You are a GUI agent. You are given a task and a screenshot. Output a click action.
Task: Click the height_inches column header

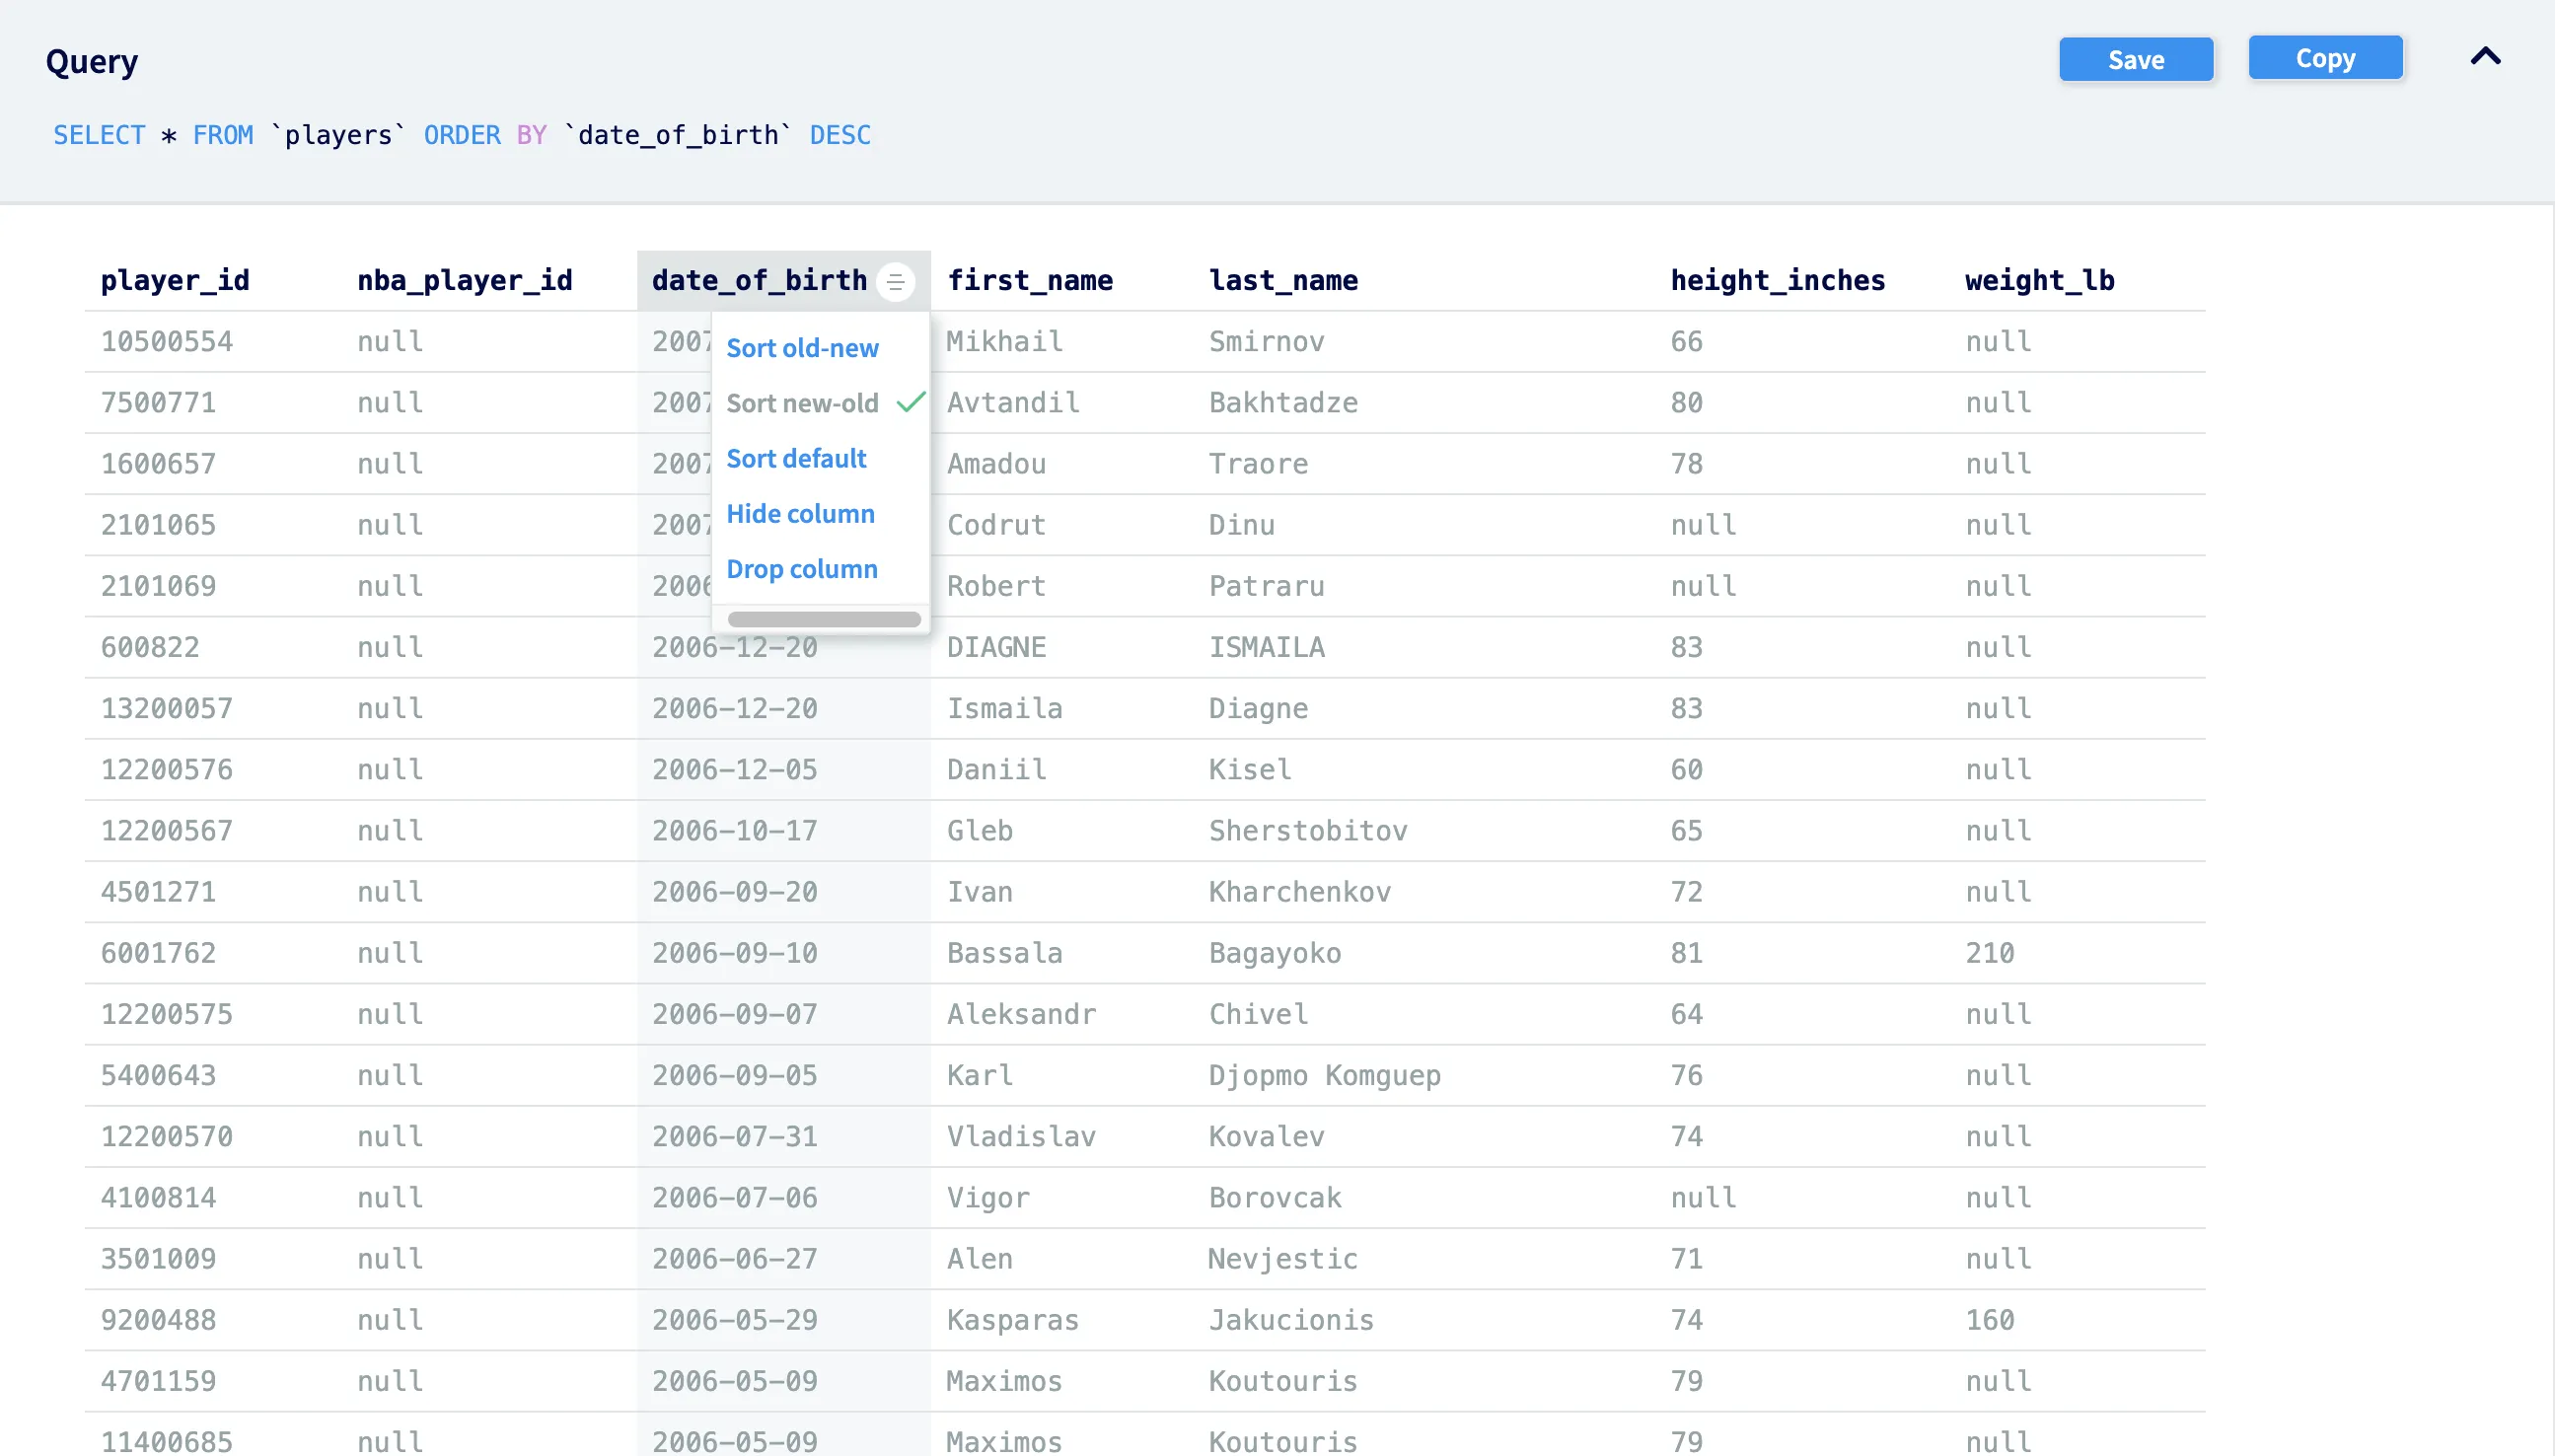click(x=1777, y=281)
